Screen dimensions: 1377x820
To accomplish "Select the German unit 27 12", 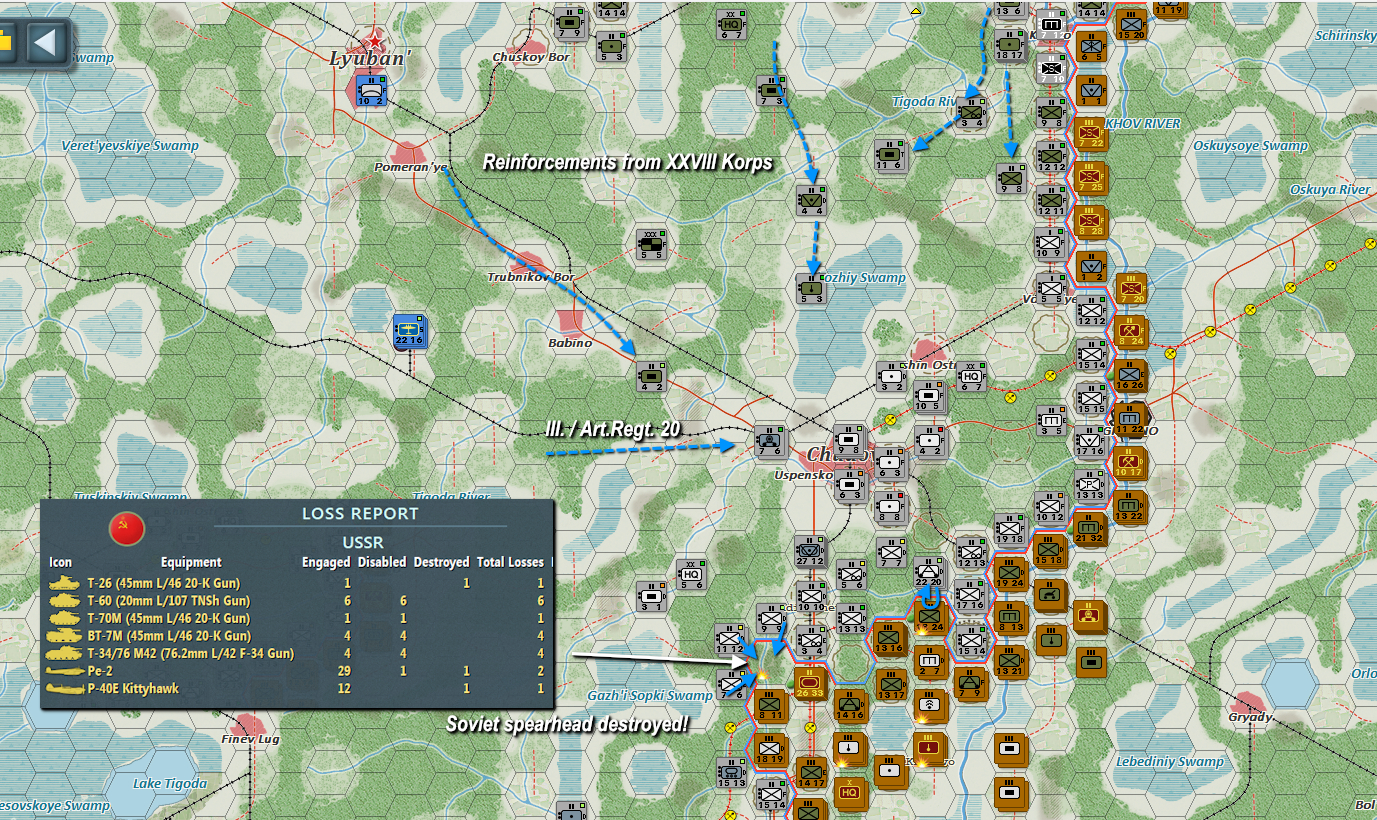I will (809, 550).
